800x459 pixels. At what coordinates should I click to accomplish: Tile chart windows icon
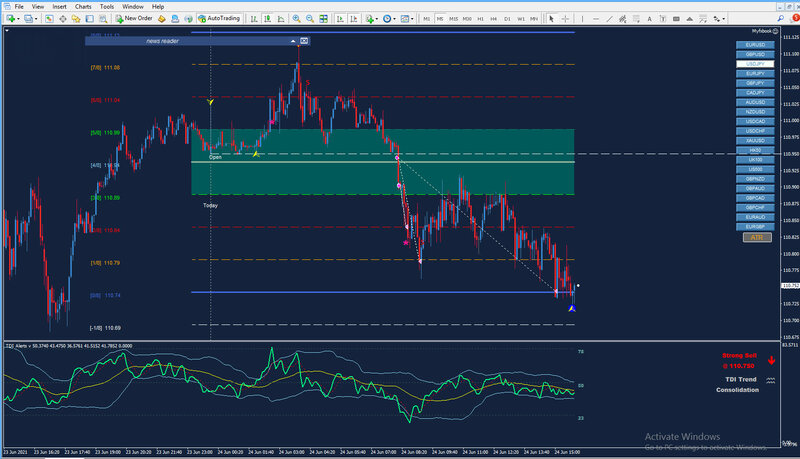[323, 19]
